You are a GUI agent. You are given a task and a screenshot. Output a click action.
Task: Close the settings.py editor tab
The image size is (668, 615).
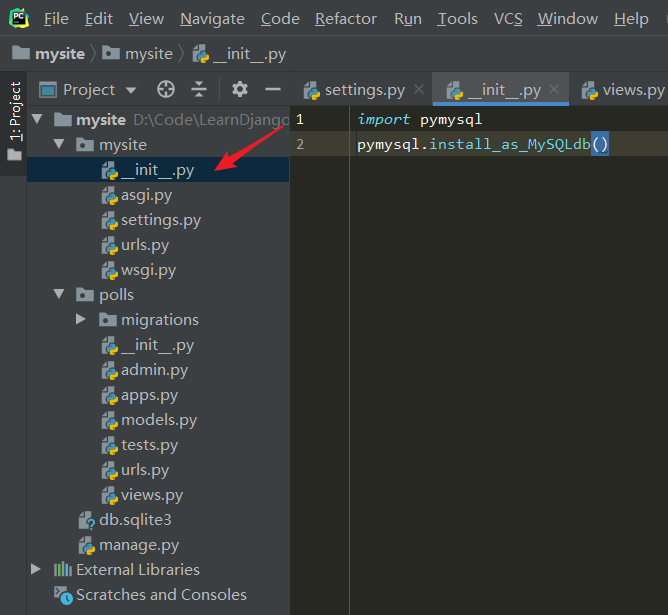[418, 90]
